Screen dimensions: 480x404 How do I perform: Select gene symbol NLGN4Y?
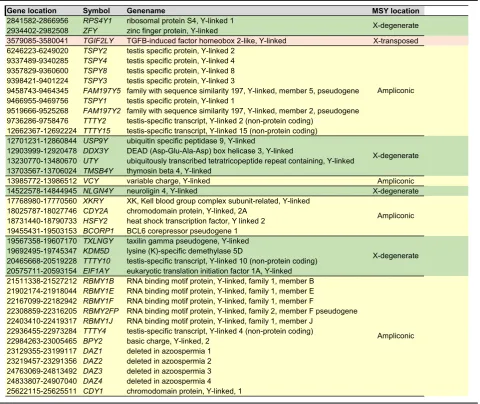98,191
